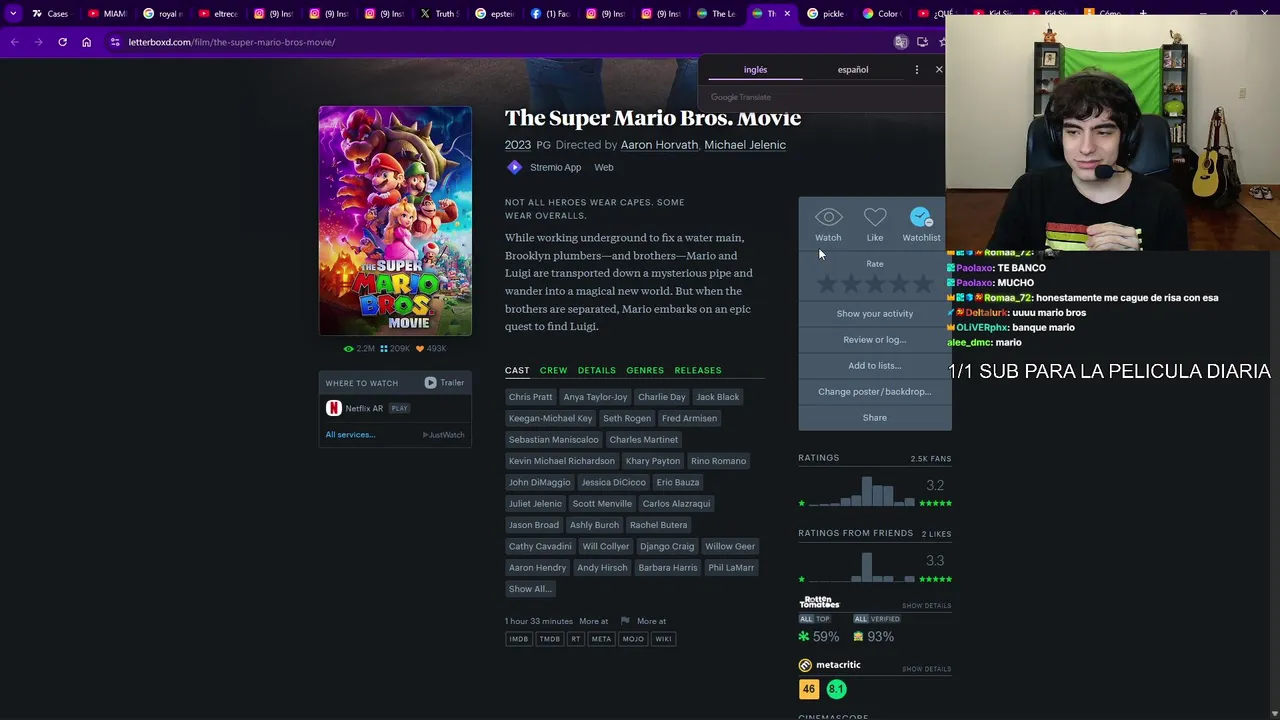Open the browser tab search dropdown
The width and height of the screenshot is (1280, 720).
[13, 14]
